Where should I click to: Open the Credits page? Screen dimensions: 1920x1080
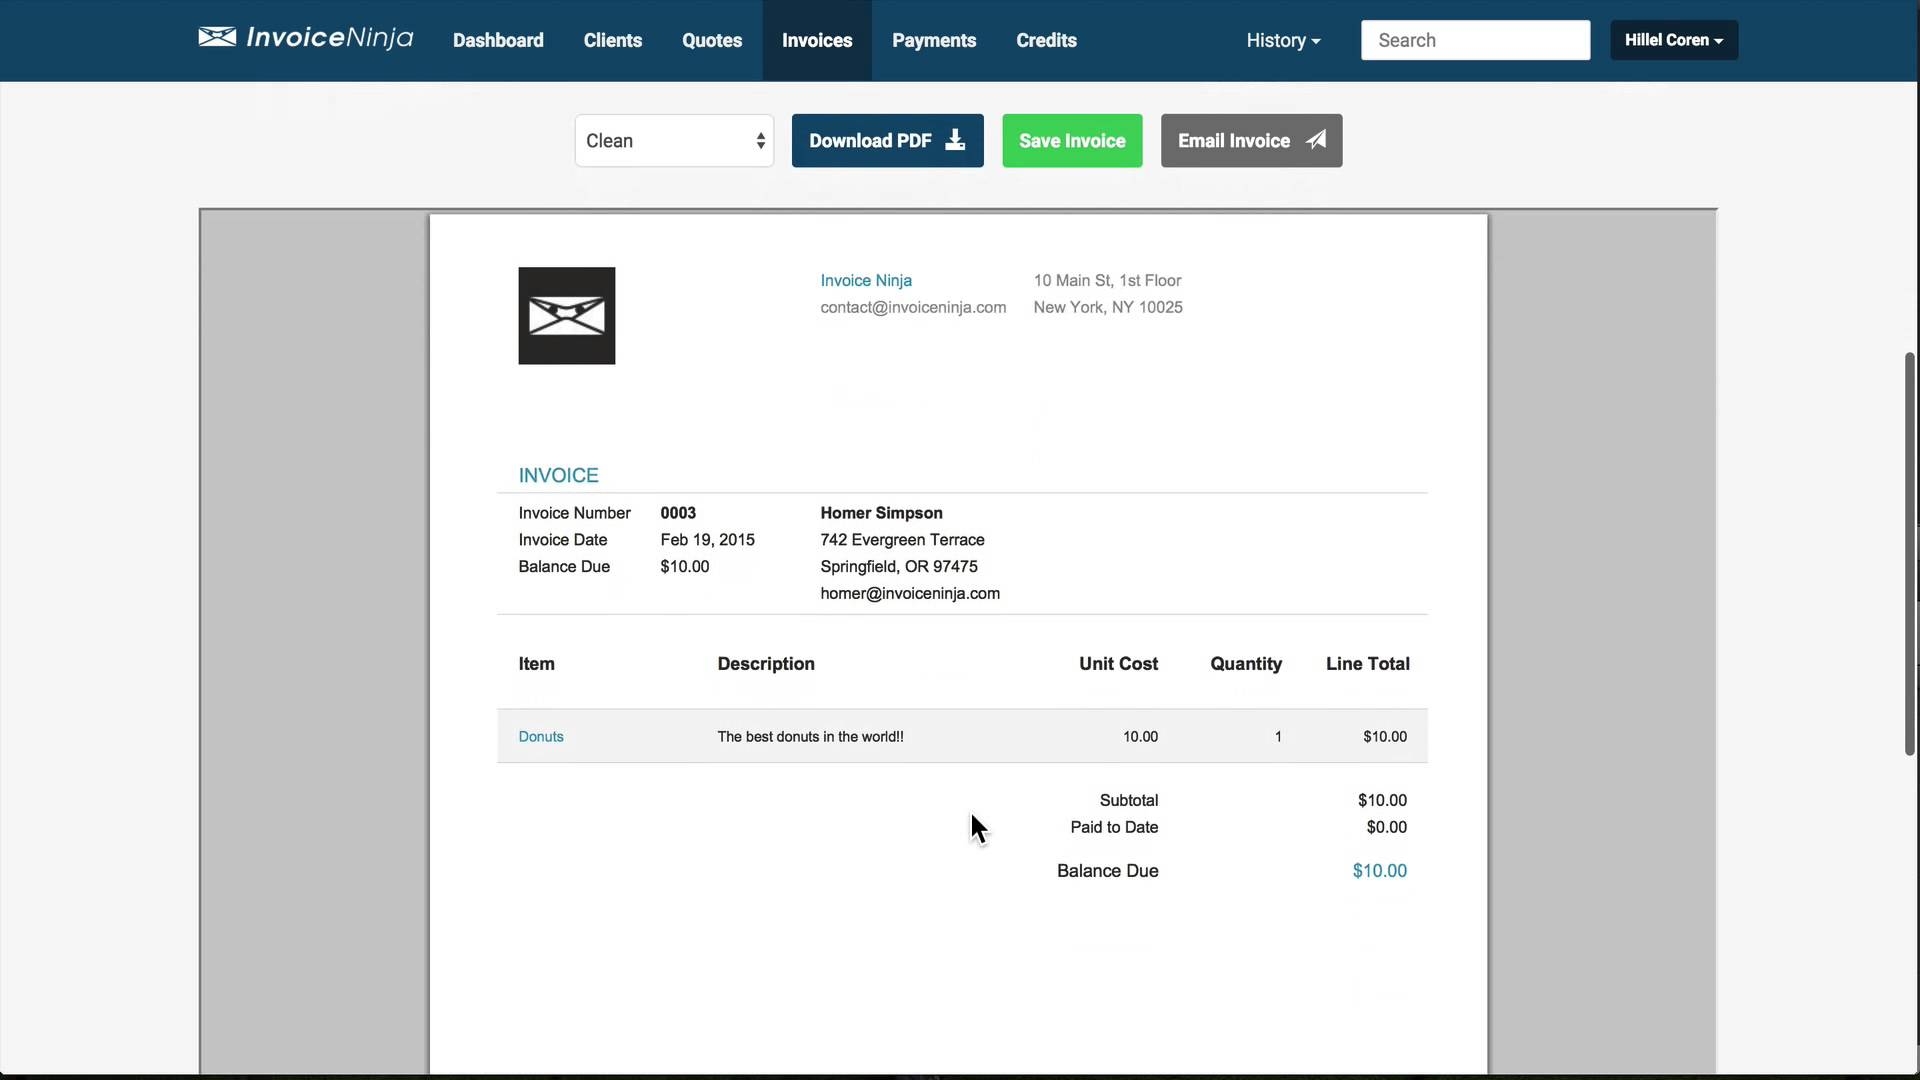1046,40
